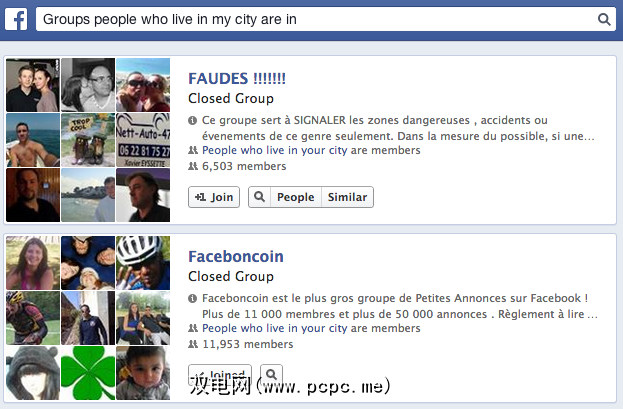Show Similar groups to FAUDES
623x409 pixels.
[x=347, y=197]
